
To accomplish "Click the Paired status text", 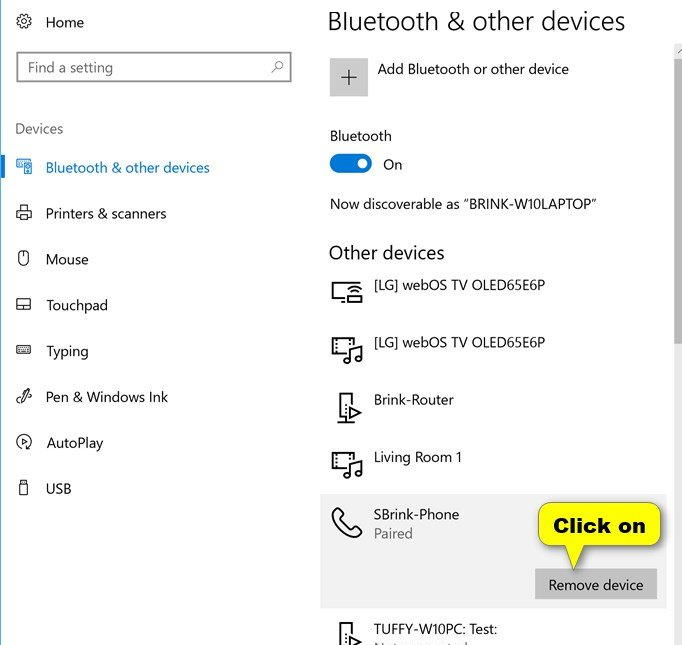I will tap(393, 533).
